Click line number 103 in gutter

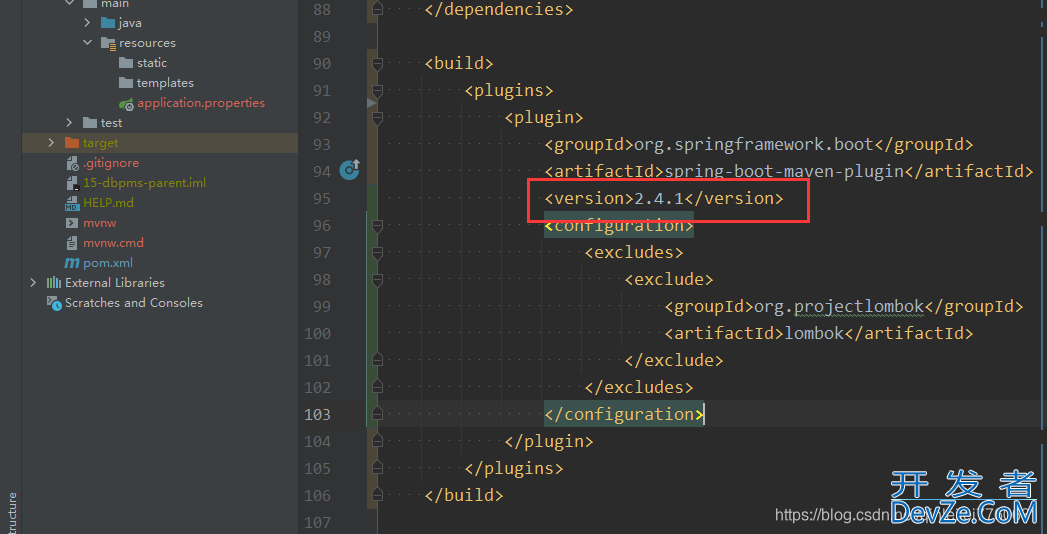coord(317,415)
